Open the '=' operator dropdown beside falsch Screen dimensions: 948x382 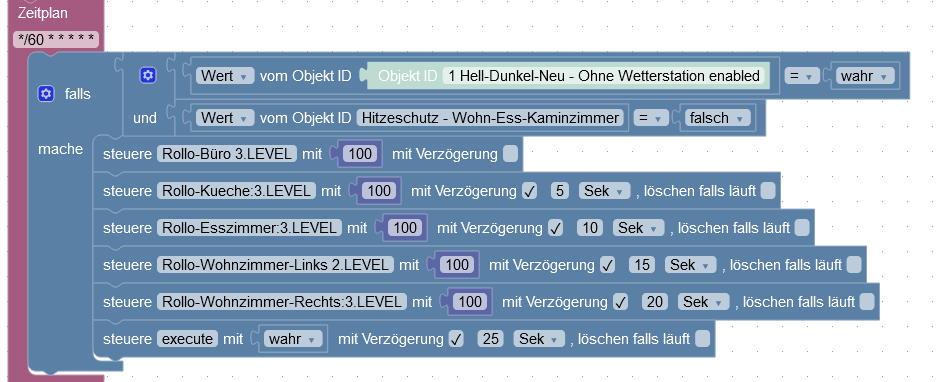(x=651, y=118)
